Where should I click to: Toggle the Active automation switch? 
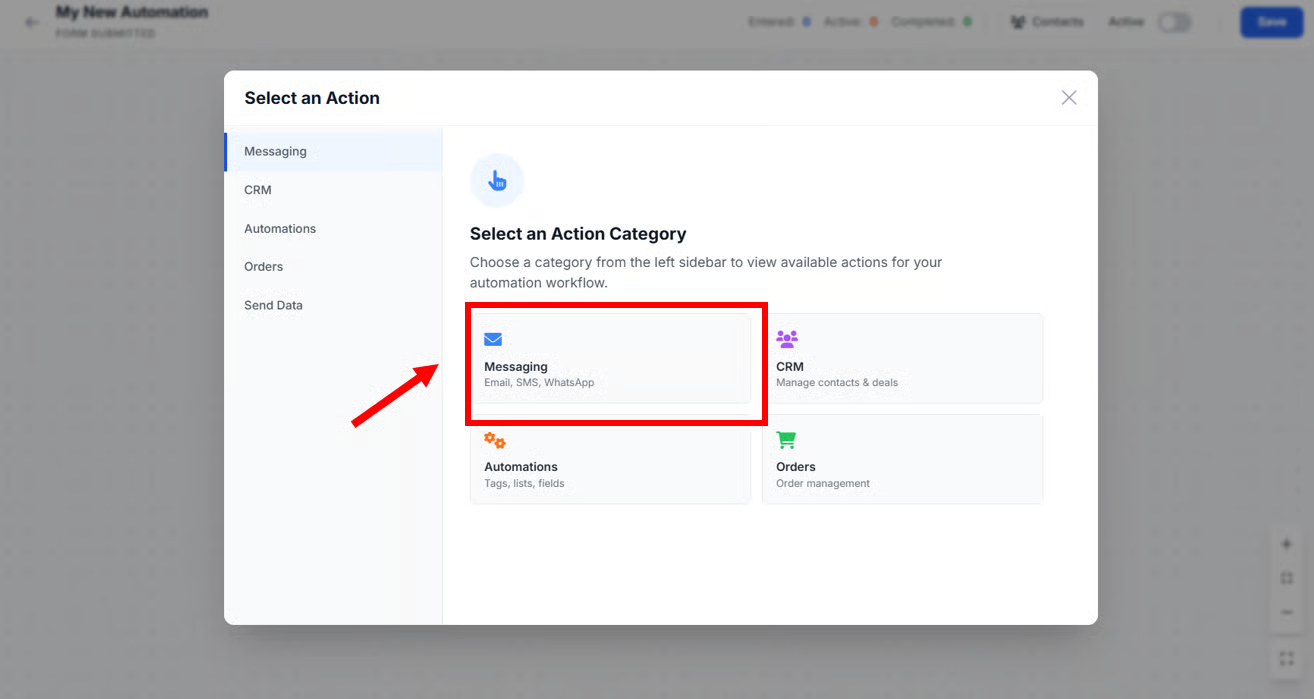click(1174, 22)
